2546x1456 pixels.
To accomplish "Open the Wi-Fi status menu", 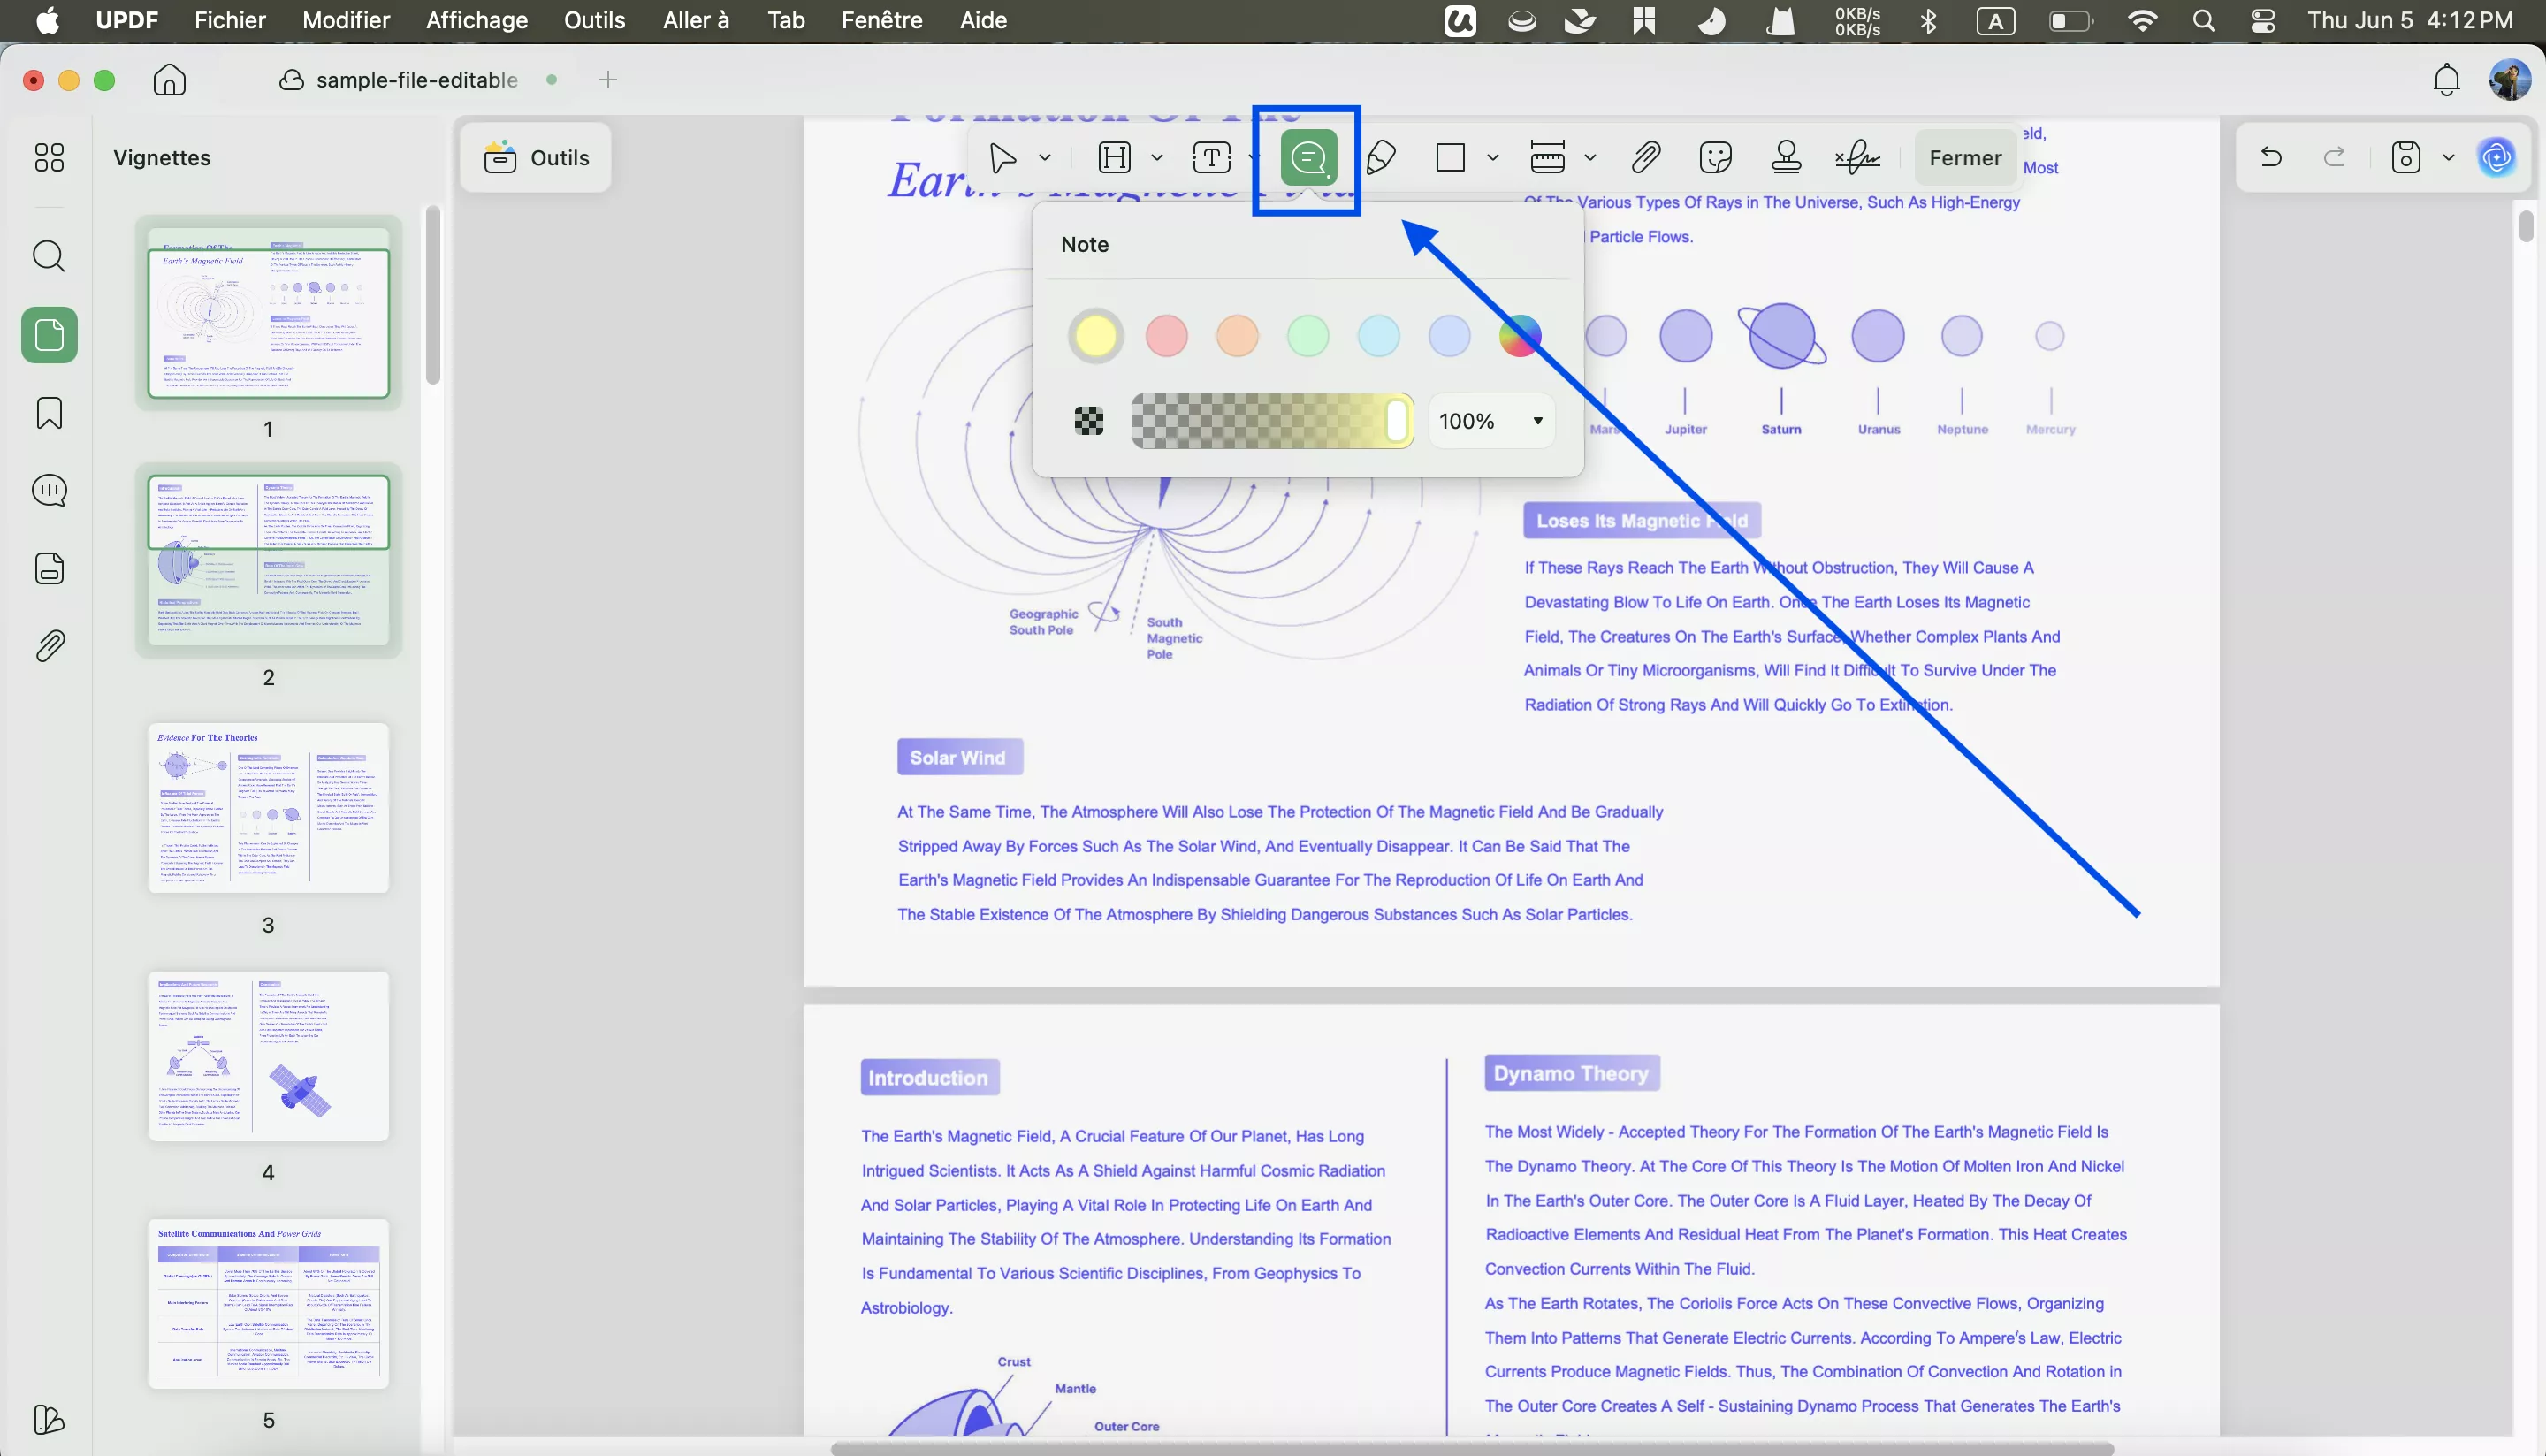I will (x=2142, y=21).
